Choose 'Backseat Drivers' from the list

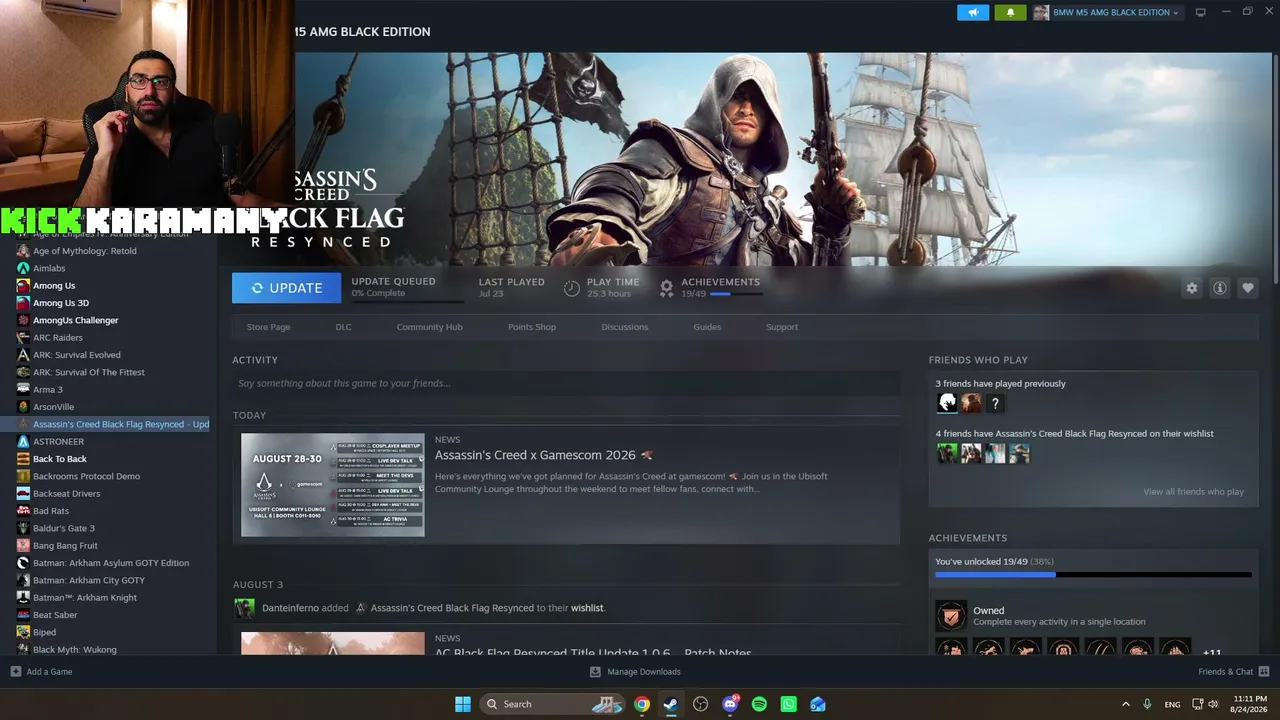67,494
